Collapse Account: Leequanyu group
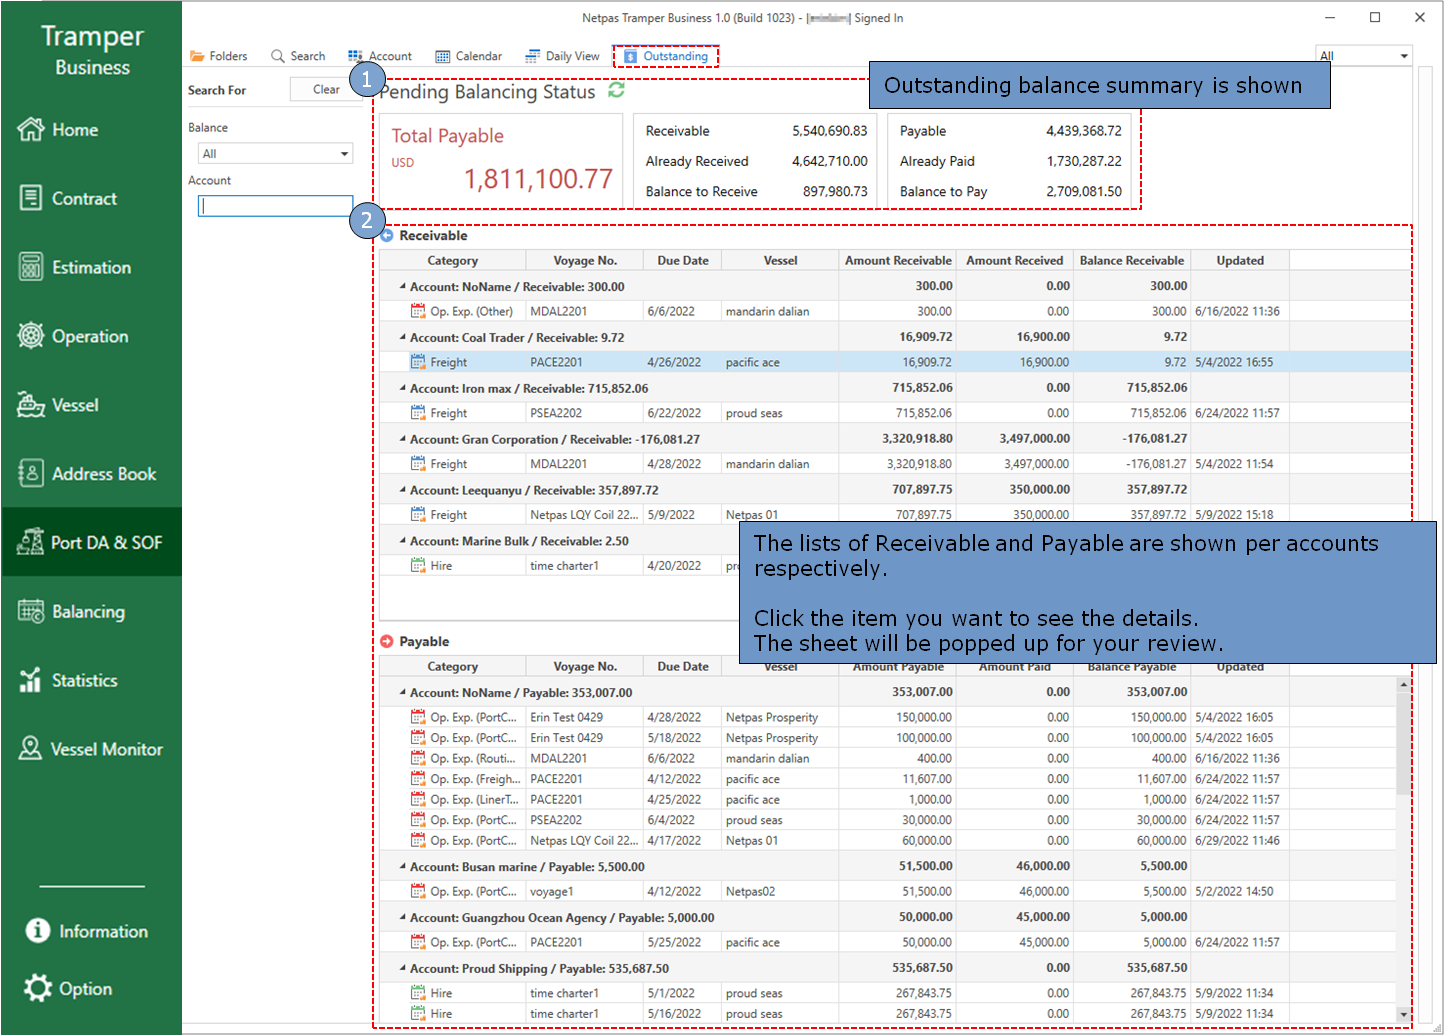Viewport: 1444px width, 1036px height. click(402, 490)
